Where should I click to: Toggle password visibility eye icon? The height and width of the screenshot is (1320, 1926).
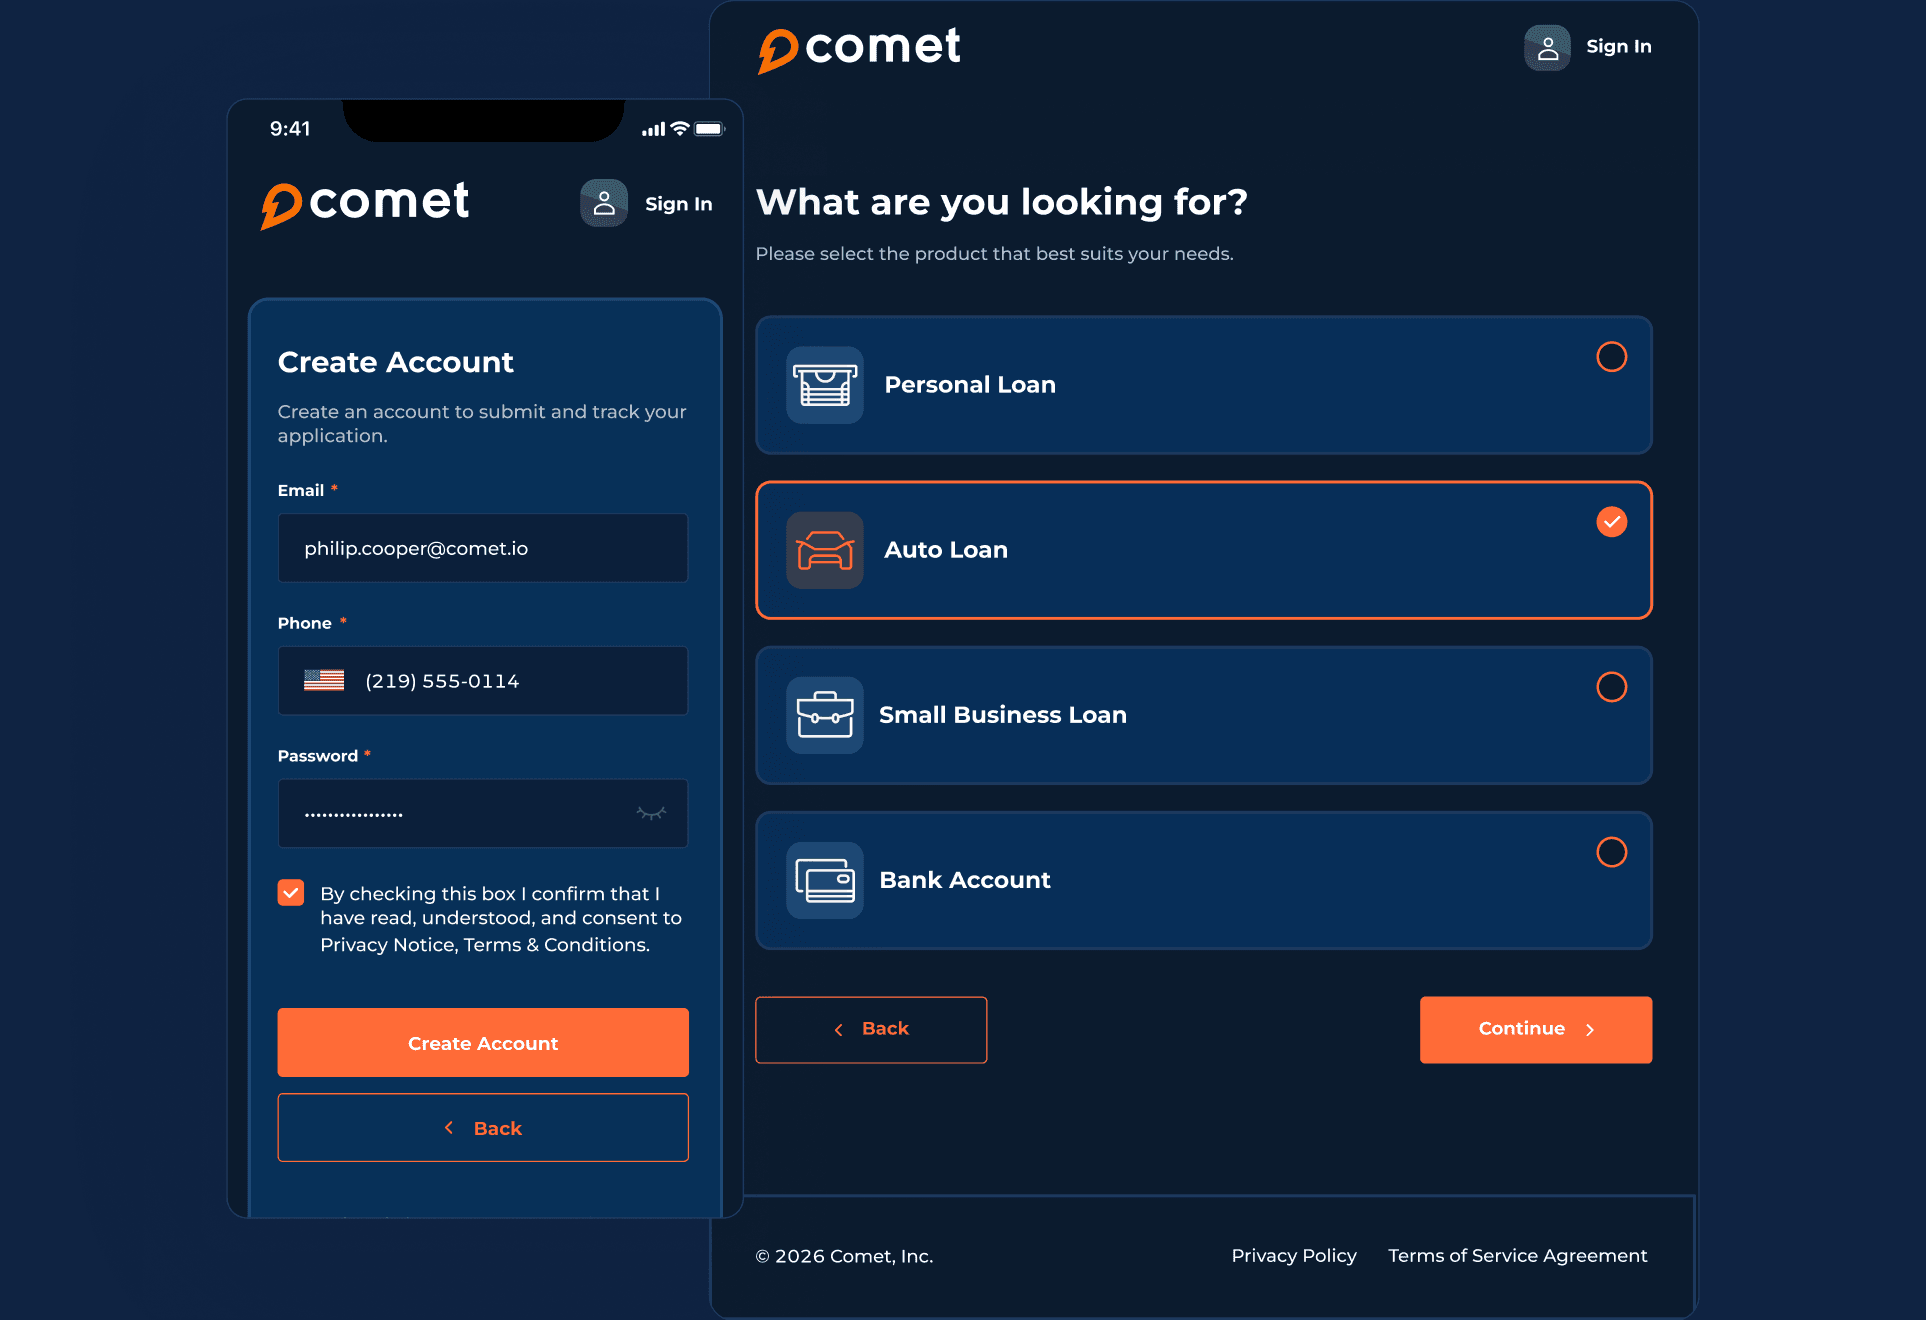pyautogui.click(x=651, y=813)
